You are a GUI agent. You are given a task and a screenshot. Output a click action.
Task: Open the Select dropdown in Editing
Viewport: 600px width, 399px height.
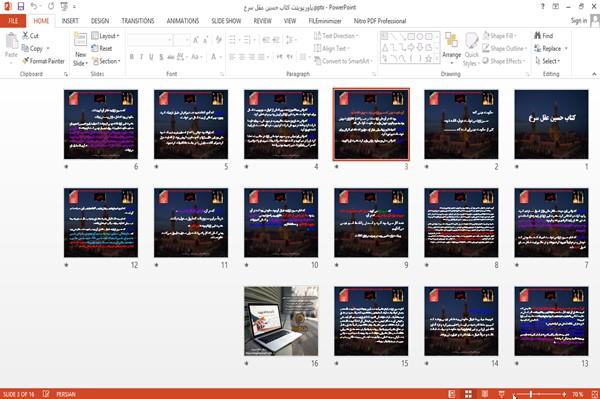(548, 61)
